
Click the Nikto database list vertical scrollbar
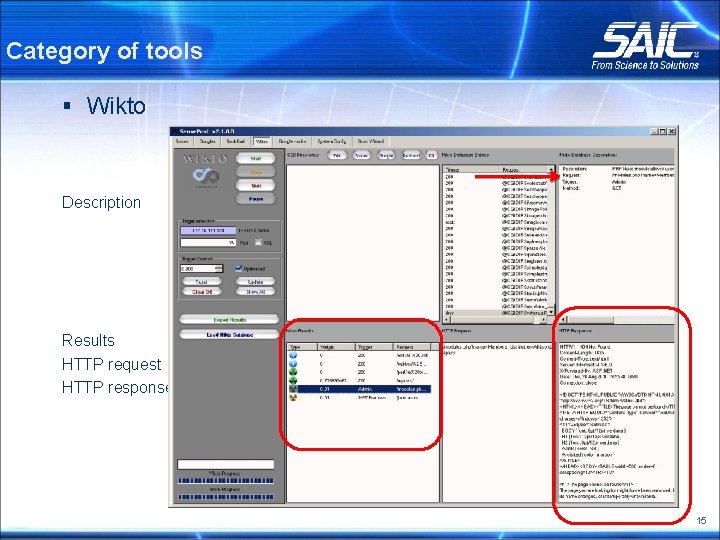click(x=551, y=241)
